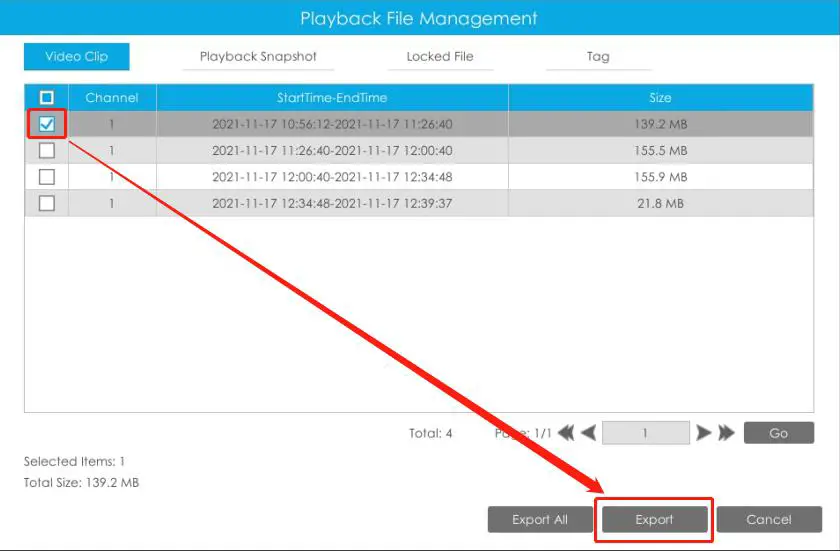
Task: Go to the first page arrow
Action: [566, 433]
